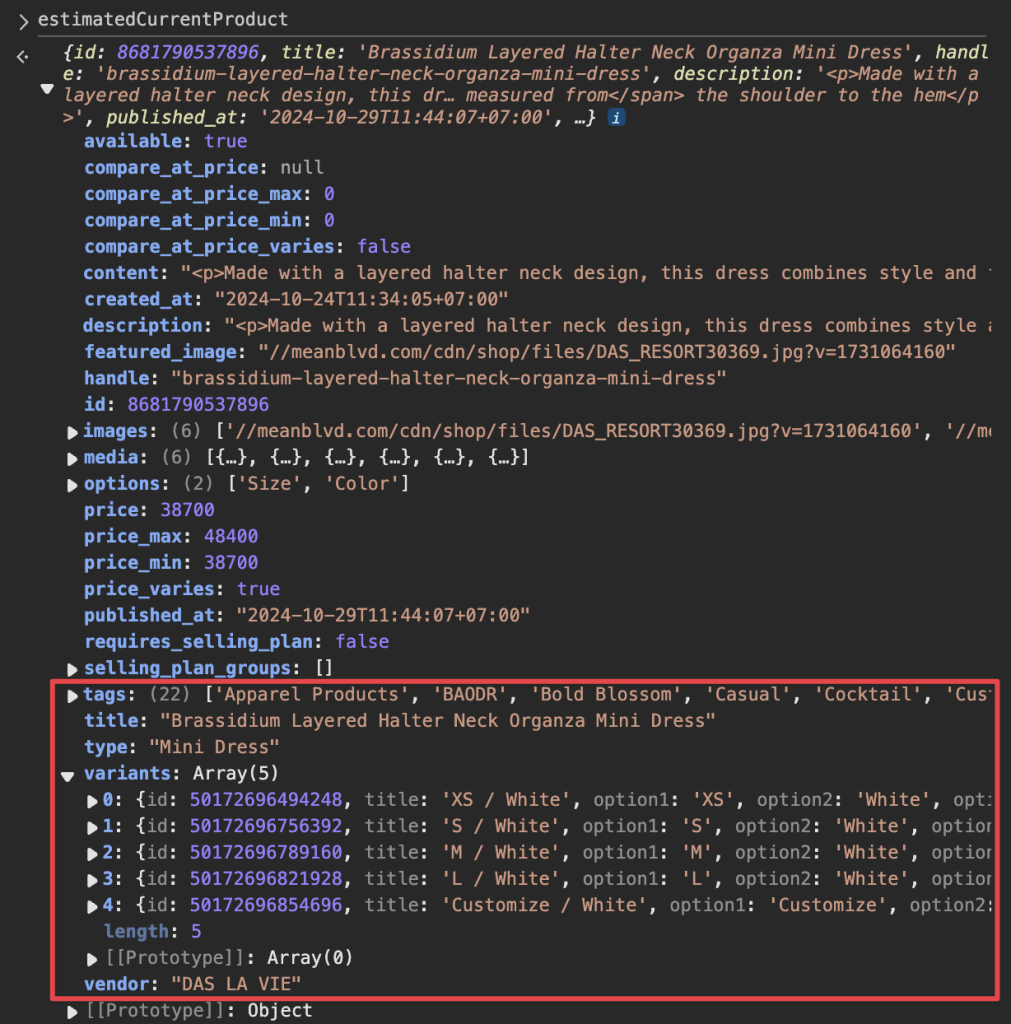Expand variant 1 'S / White'
The image size is (1011, 1024).
click(x=92, y=827)
